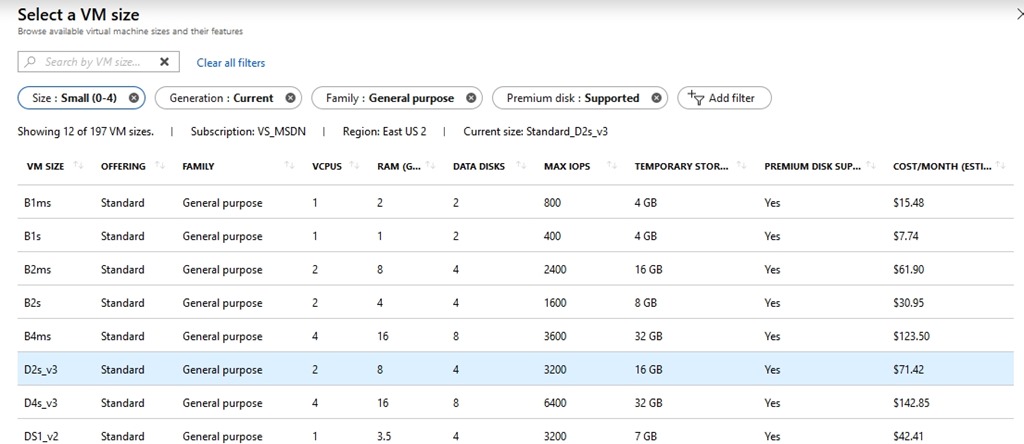Remove the Size: Small (0-4) filter

[x=134, y=98]
